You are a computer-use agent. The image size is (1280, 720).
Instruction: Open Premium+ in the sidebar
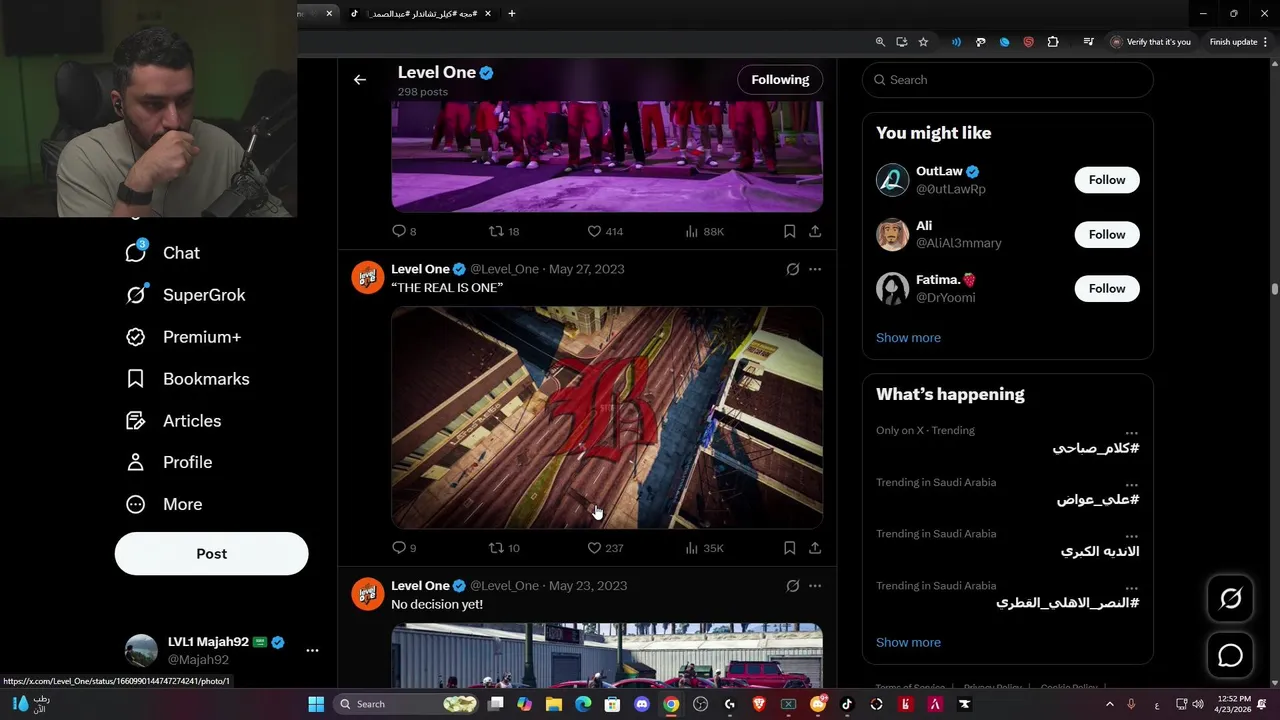pos(184,337)
